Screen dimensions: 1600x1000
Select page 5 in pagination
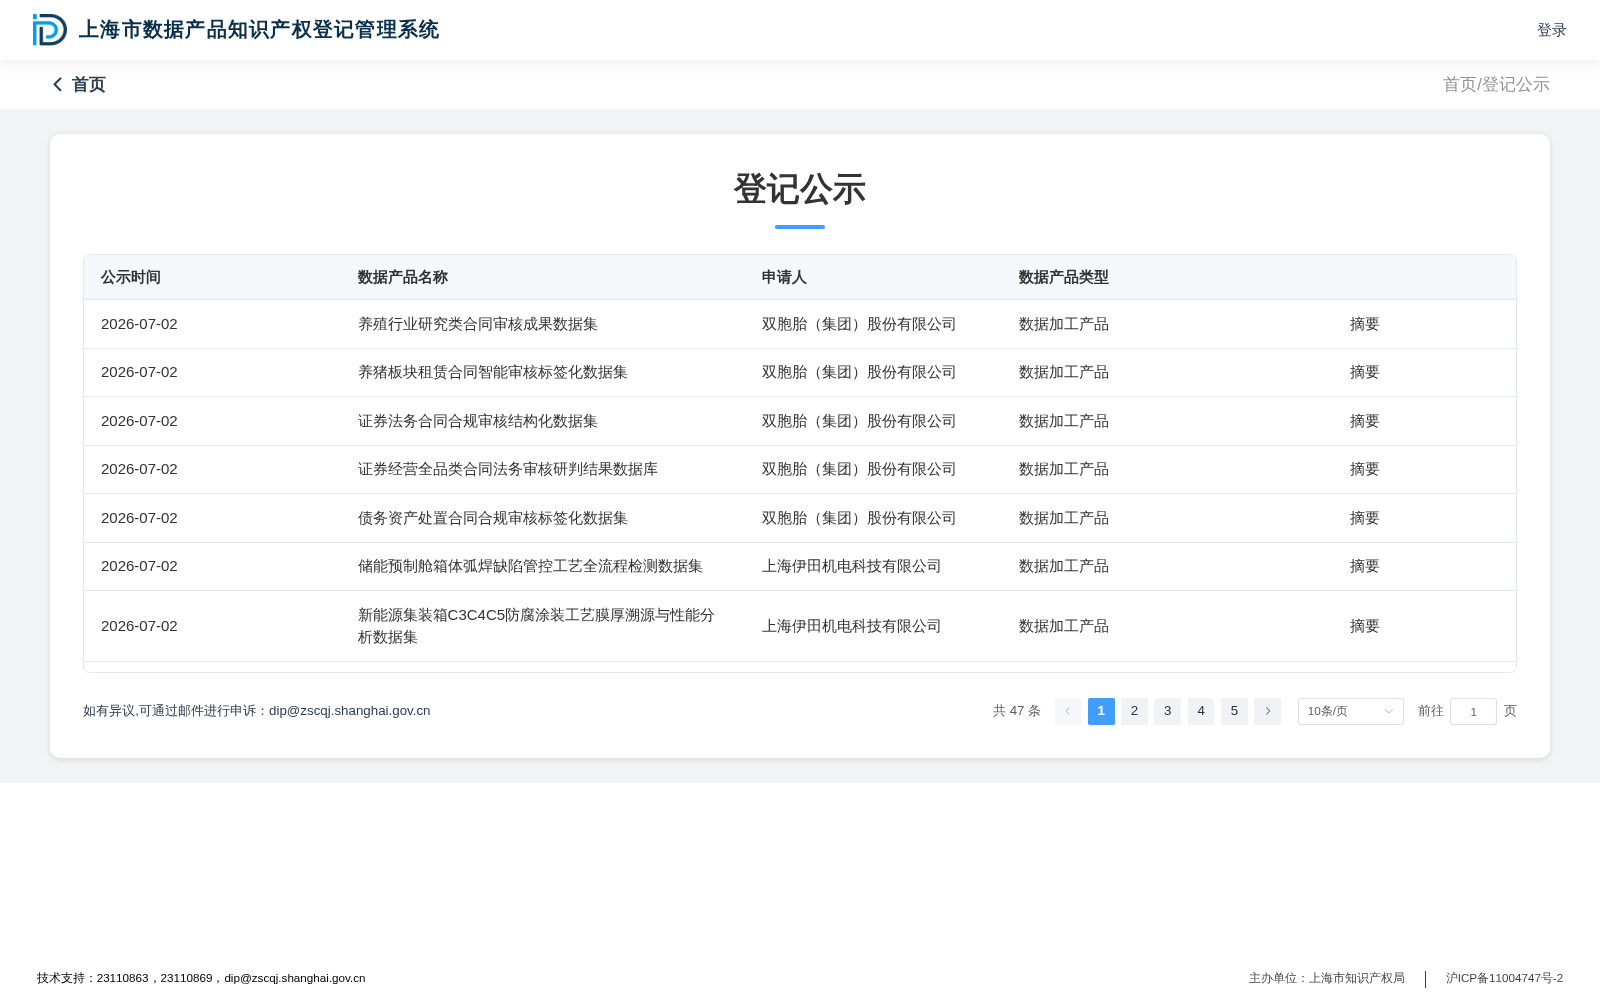(x=1234, y=711)
